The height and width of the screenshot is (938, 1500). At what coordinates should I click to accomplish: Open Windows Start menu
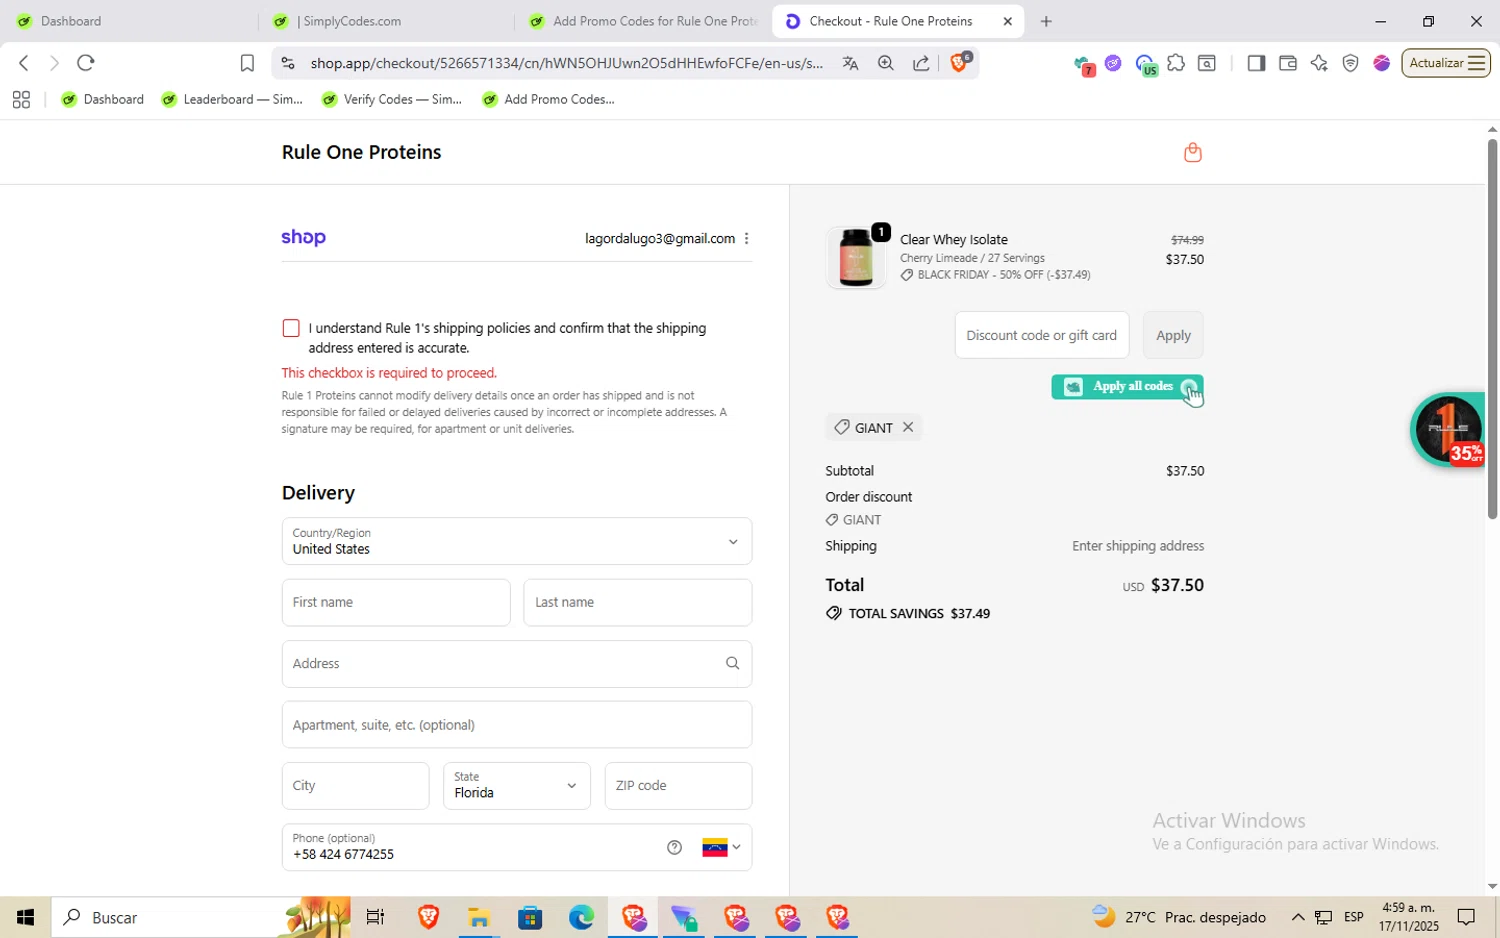pyautogui.click(x=25, y=917)
